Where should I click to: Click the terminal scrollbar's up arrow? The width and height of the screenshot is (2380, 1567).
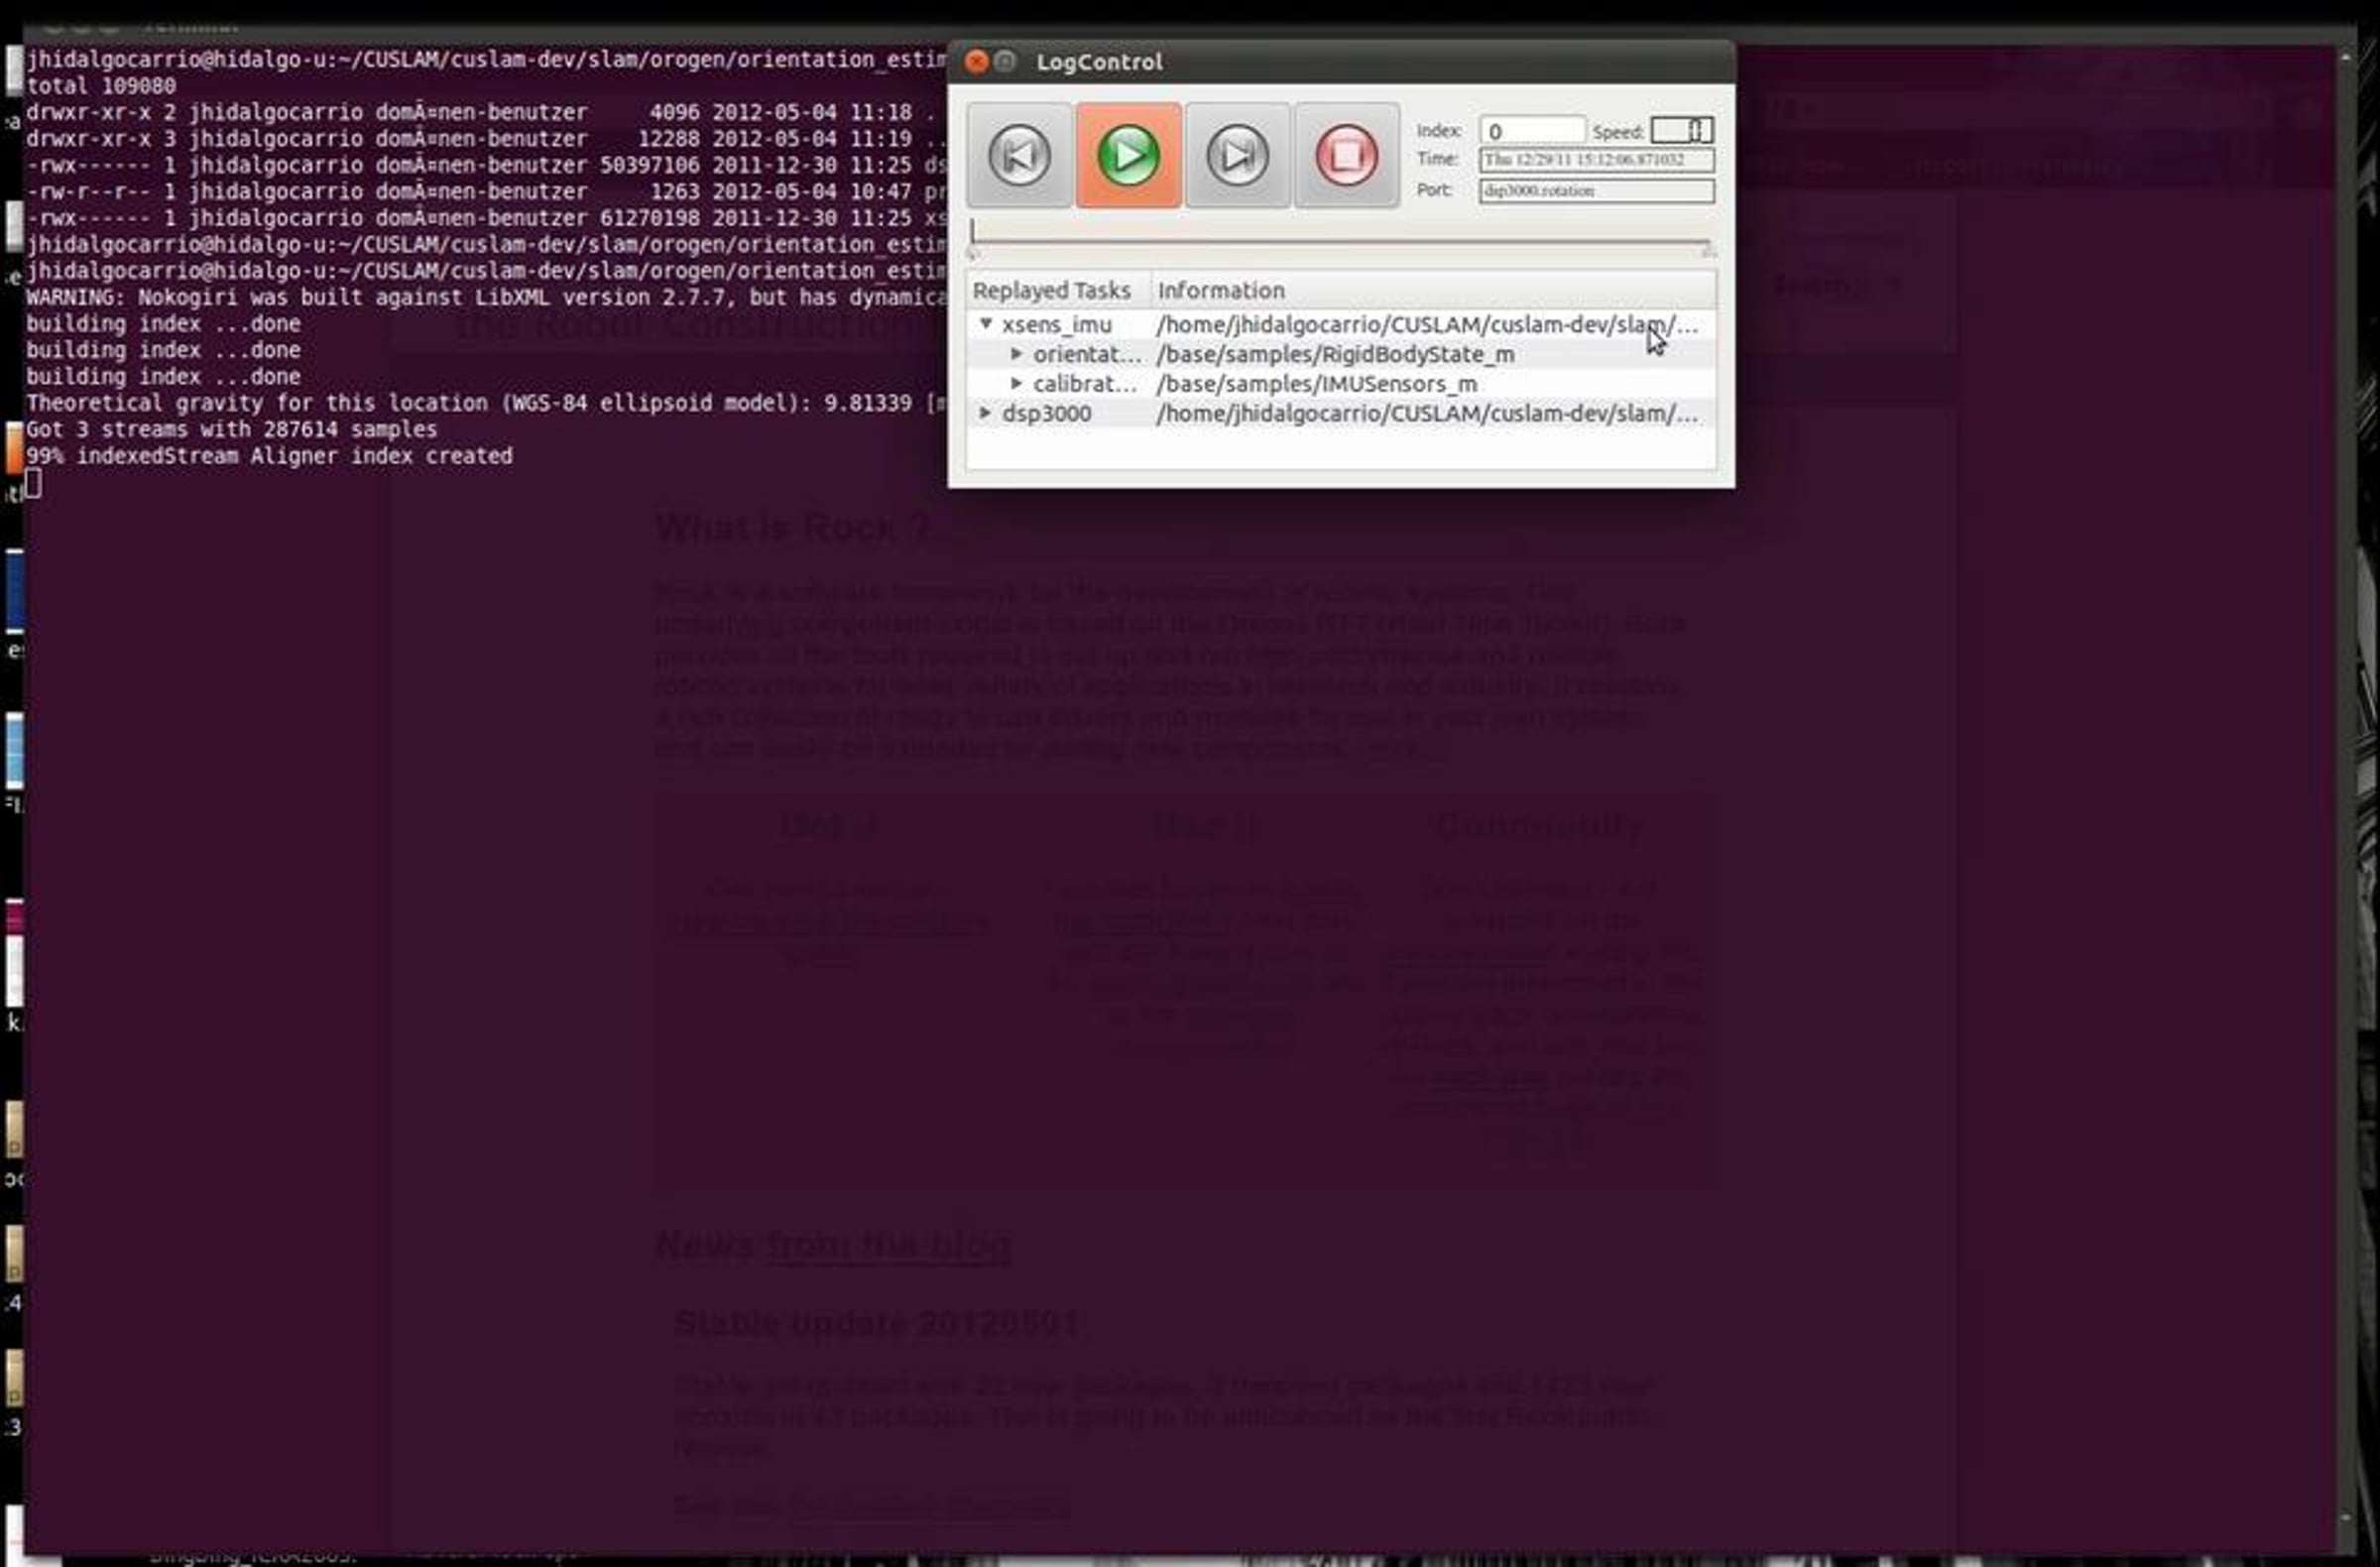[x=2345, y=58]
